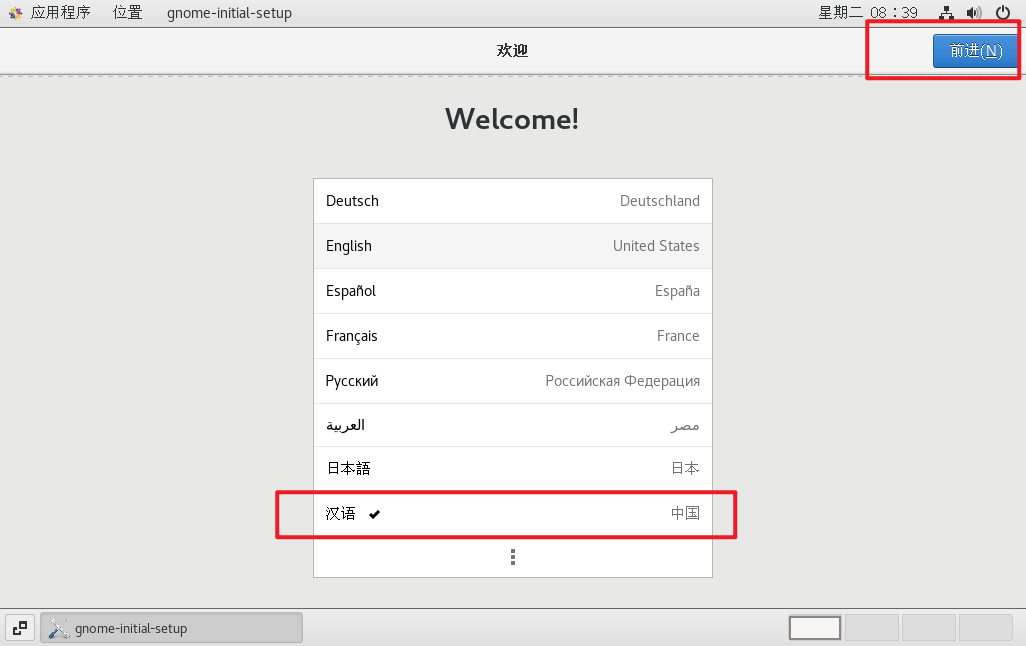1026x646 pixels.
Task: Click the speaker volume icon
Action: [x=972, y=13]
